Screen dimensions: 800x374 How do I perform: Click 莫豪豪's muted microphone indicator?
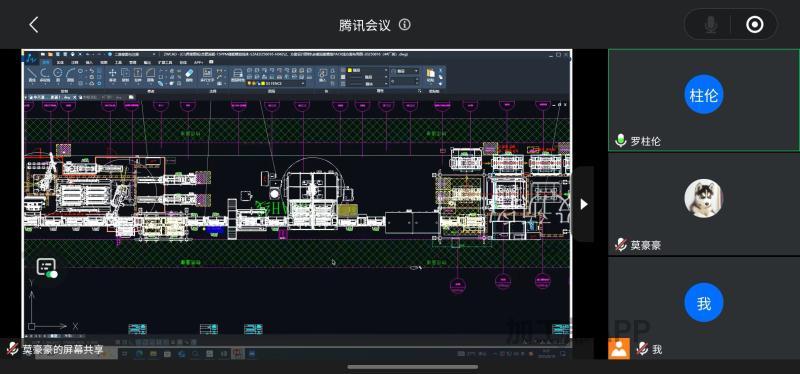pos(621,245)
